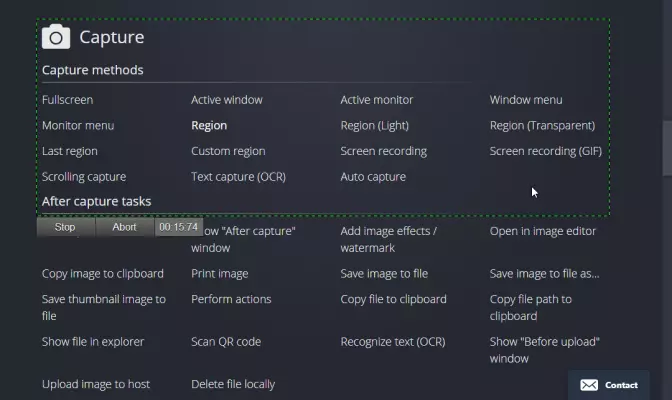This screenshot has width=672, height=400.
Task: Open Upload image to host link
Action: coord(96,384)
